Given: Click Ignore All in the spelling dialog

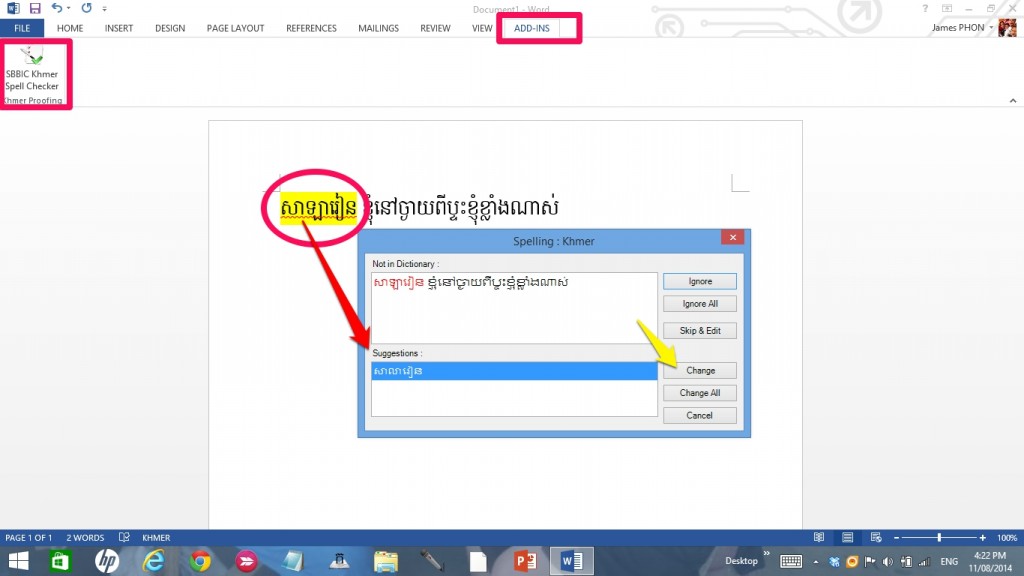Looking at the screenshot, I should [x=699, y=303].
